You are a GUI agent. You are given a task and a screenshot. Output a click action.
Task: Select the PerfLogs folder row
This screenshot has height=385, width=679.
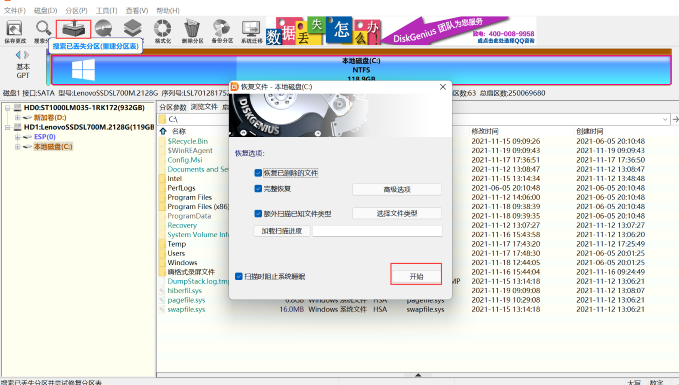[181, 188]
